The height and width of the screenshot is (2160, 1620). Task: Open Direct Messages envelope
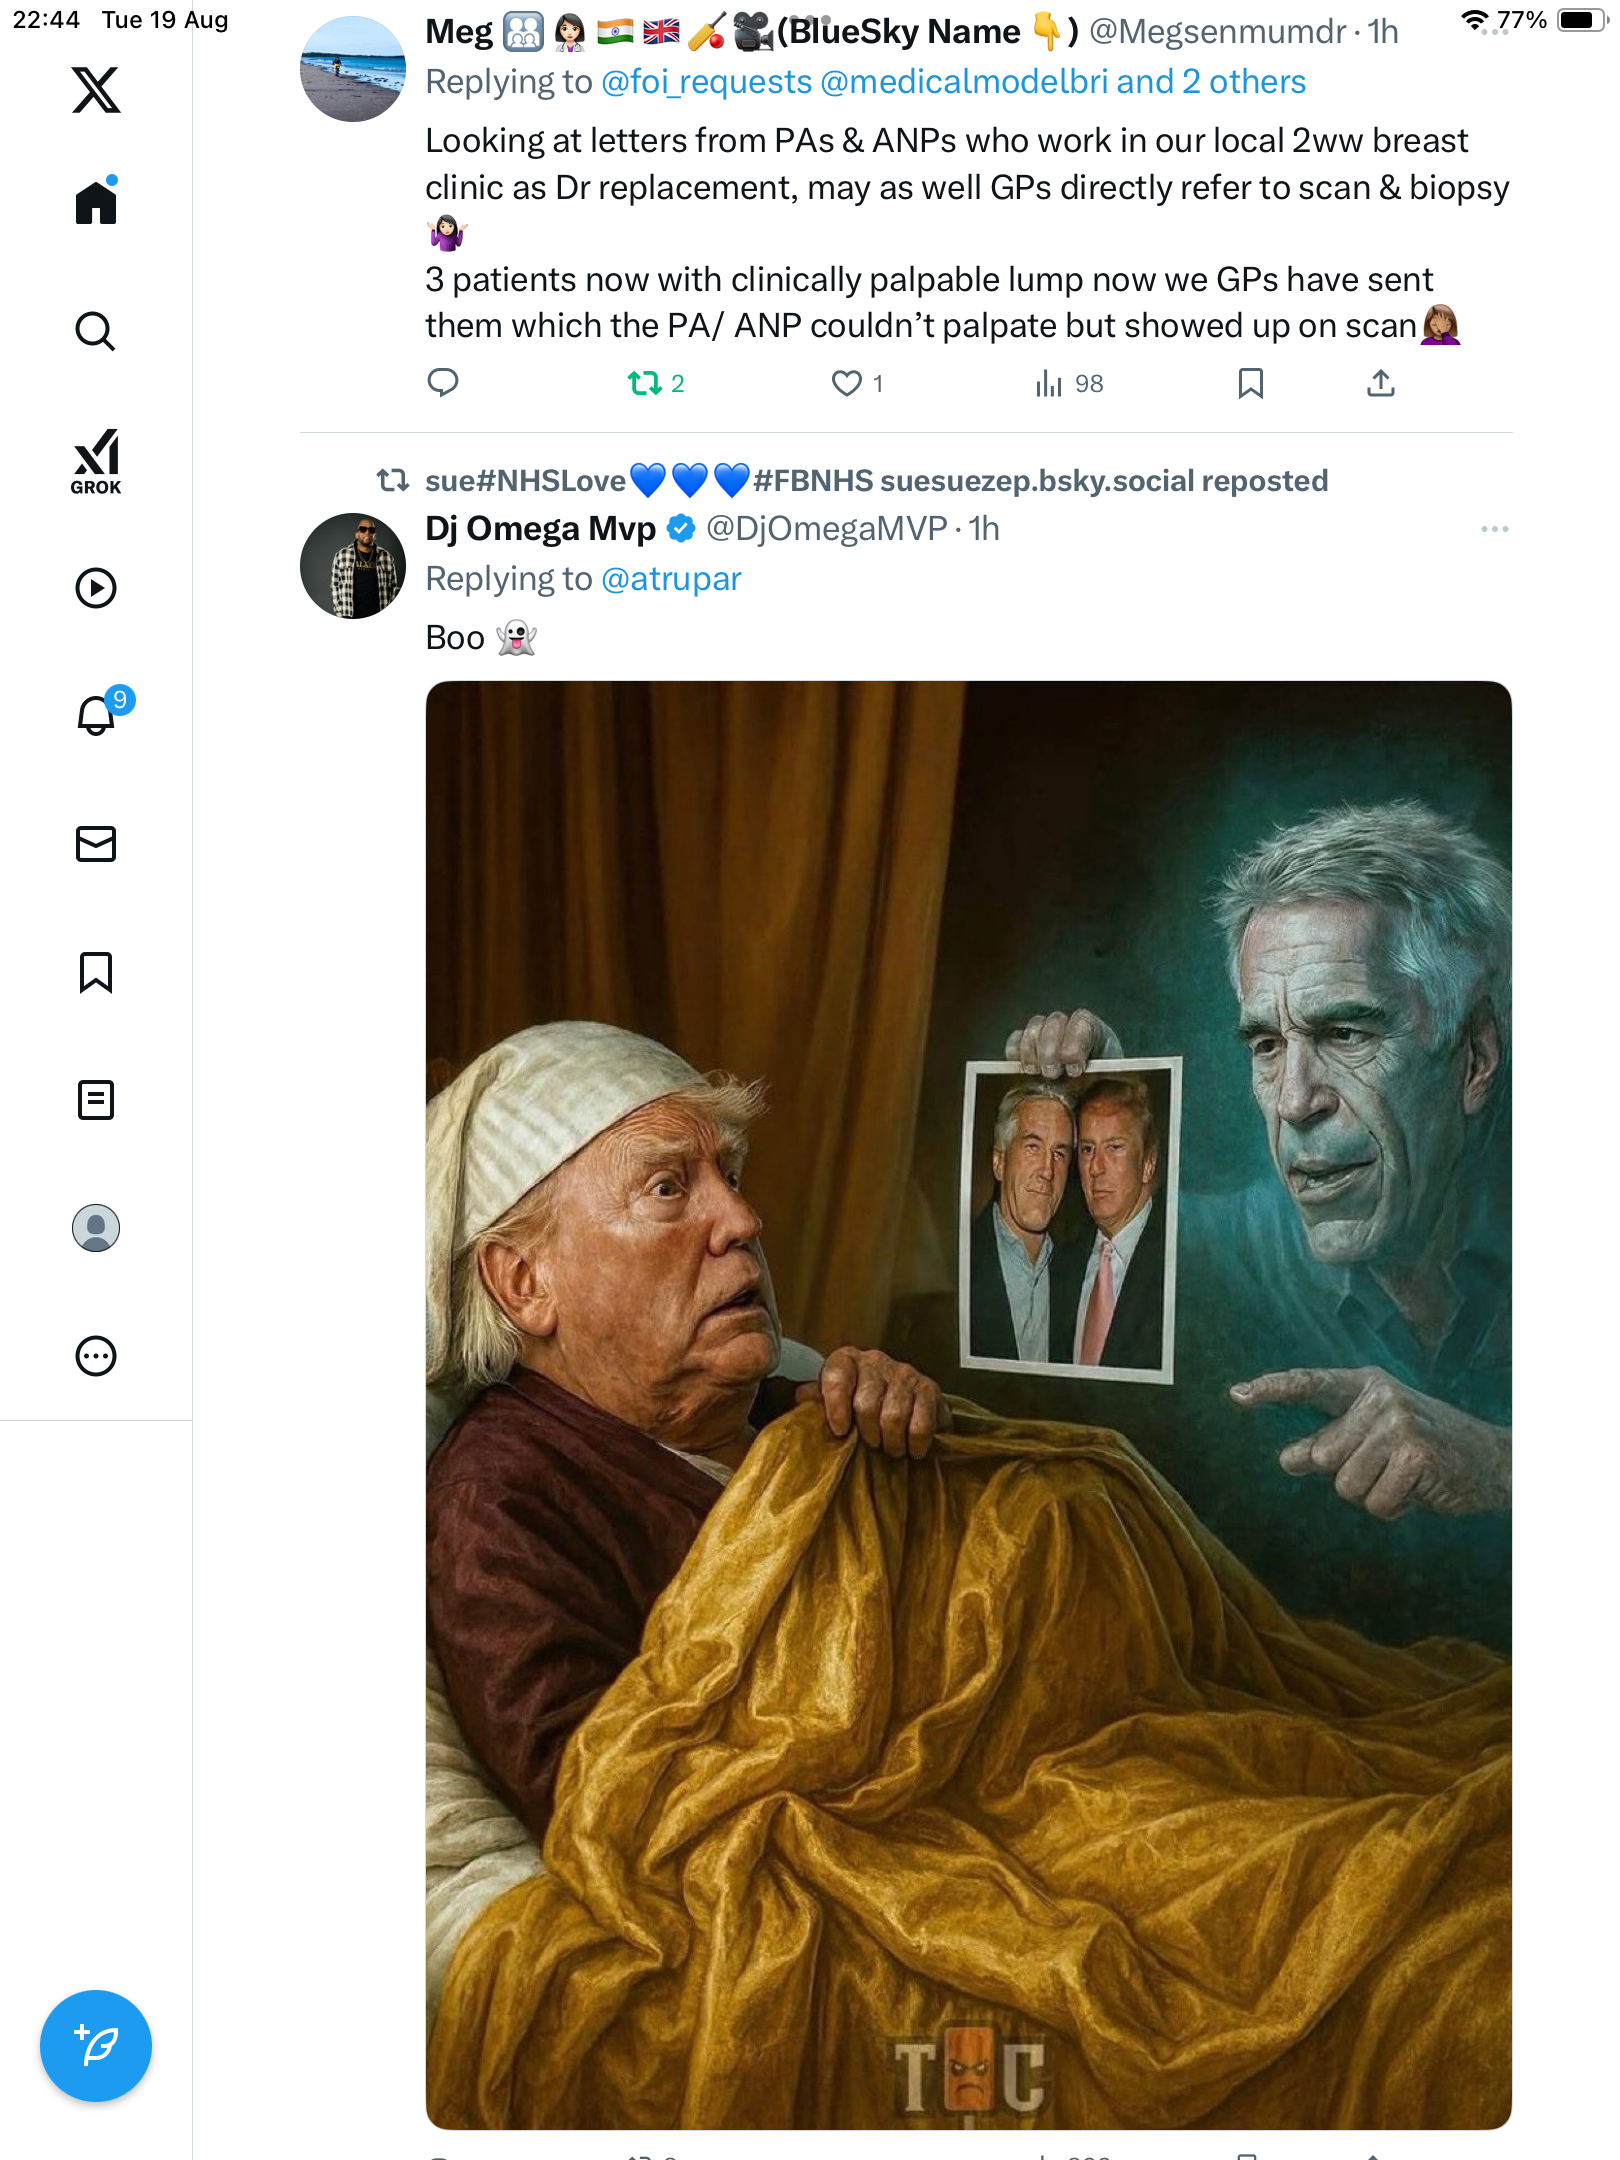point(96,844)
